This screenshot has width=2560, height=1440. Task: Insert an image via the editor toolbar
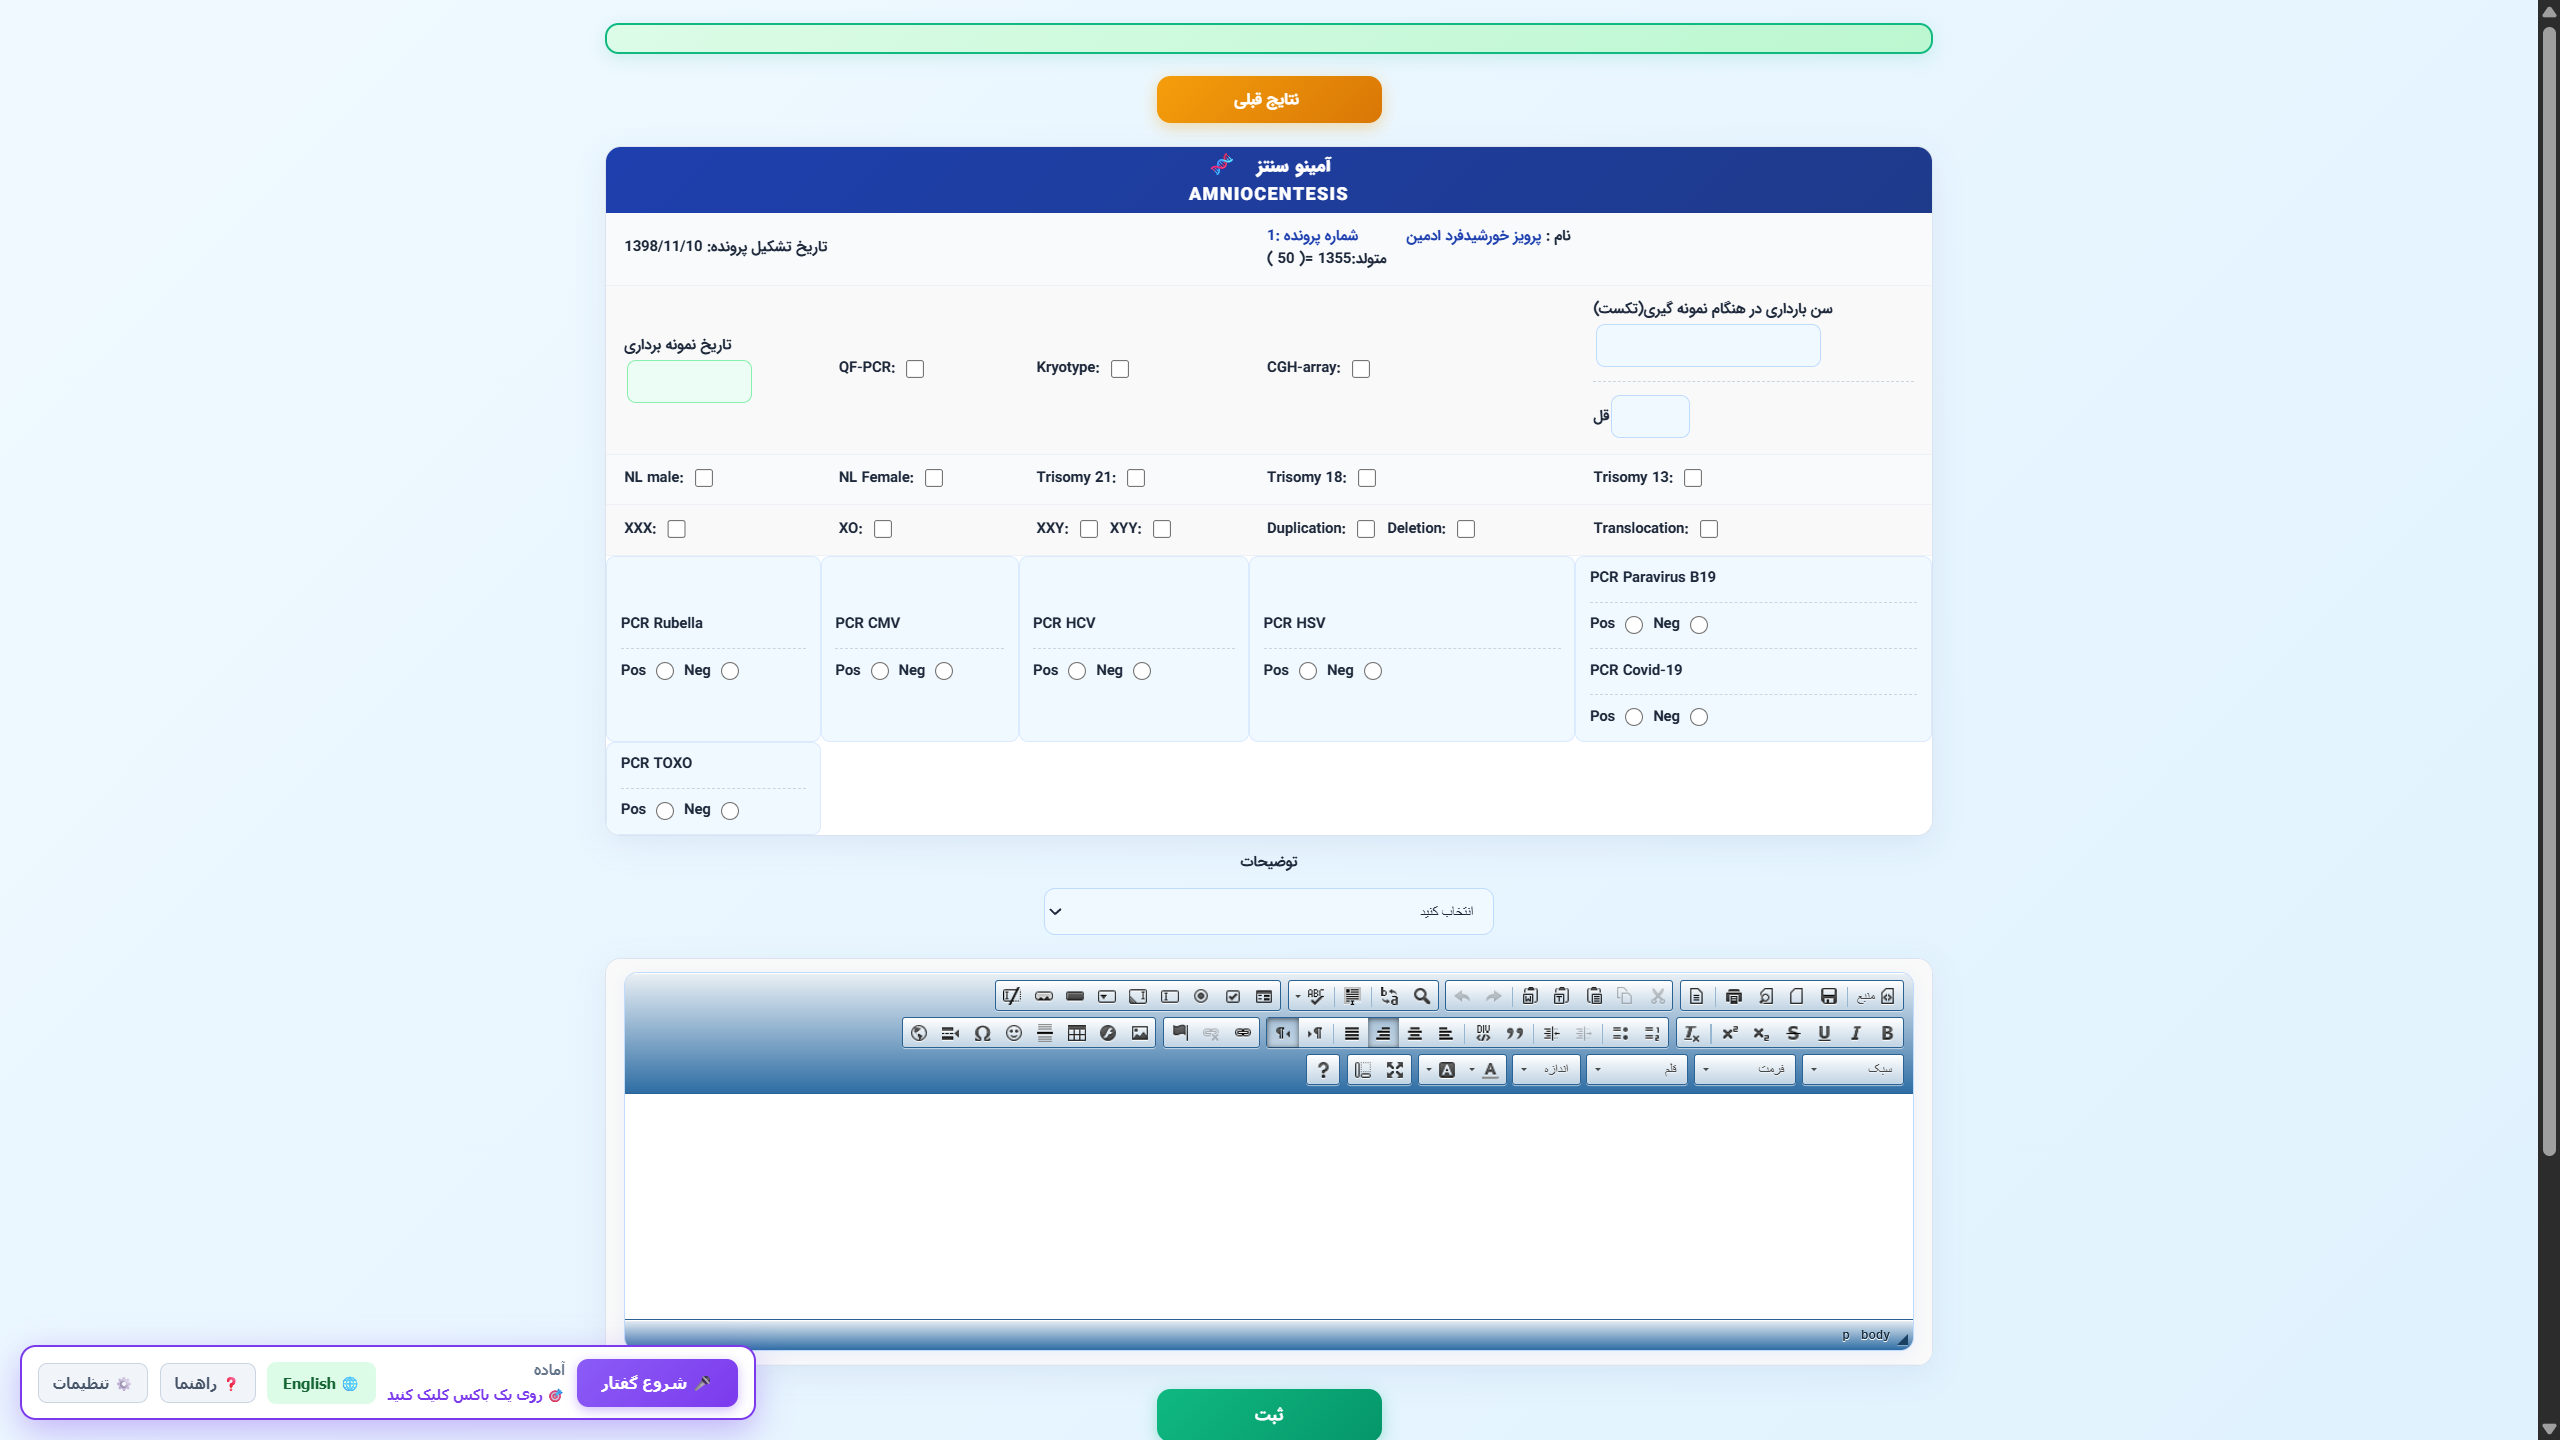[1140, 1033]
